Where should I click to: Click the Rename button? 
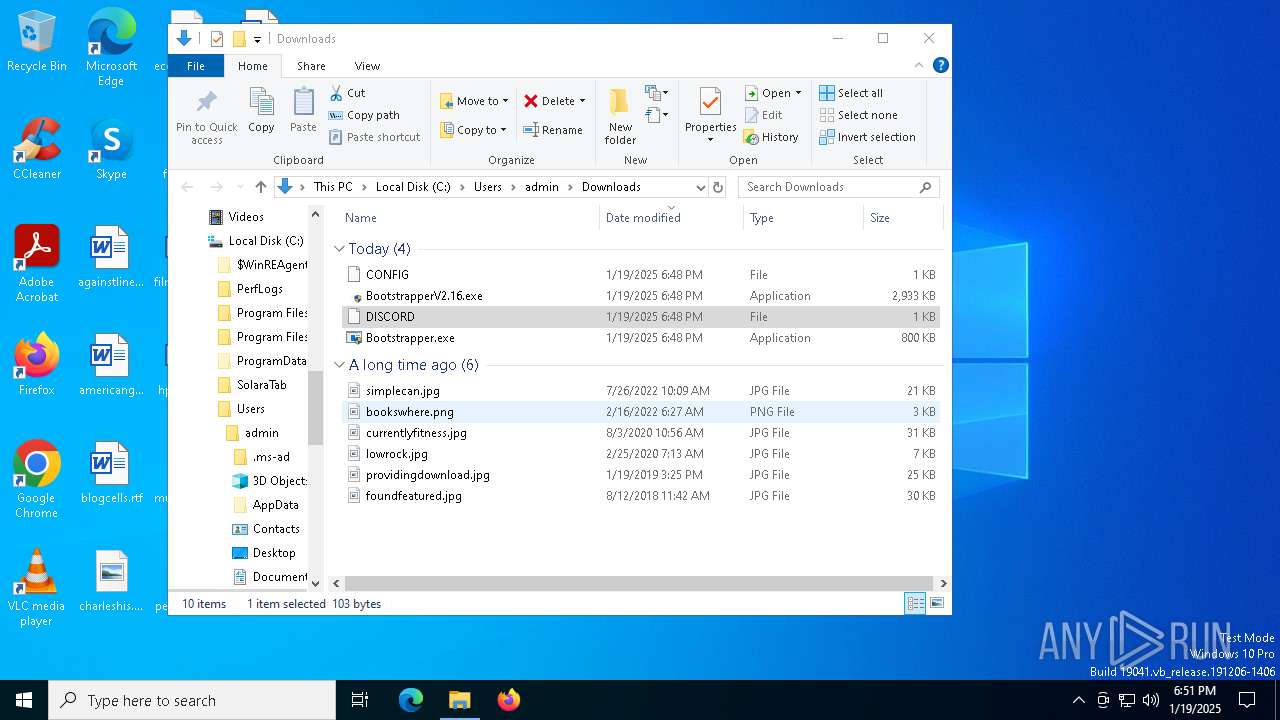coord(553,130)
